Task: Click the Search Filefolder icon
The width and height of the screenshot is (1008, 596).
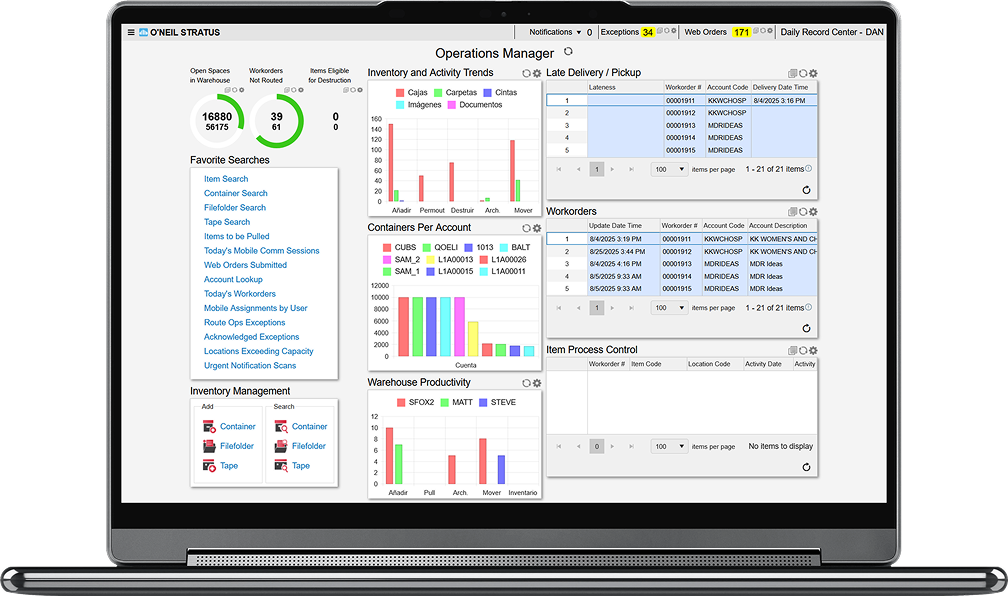Action: tap(281, 446)
